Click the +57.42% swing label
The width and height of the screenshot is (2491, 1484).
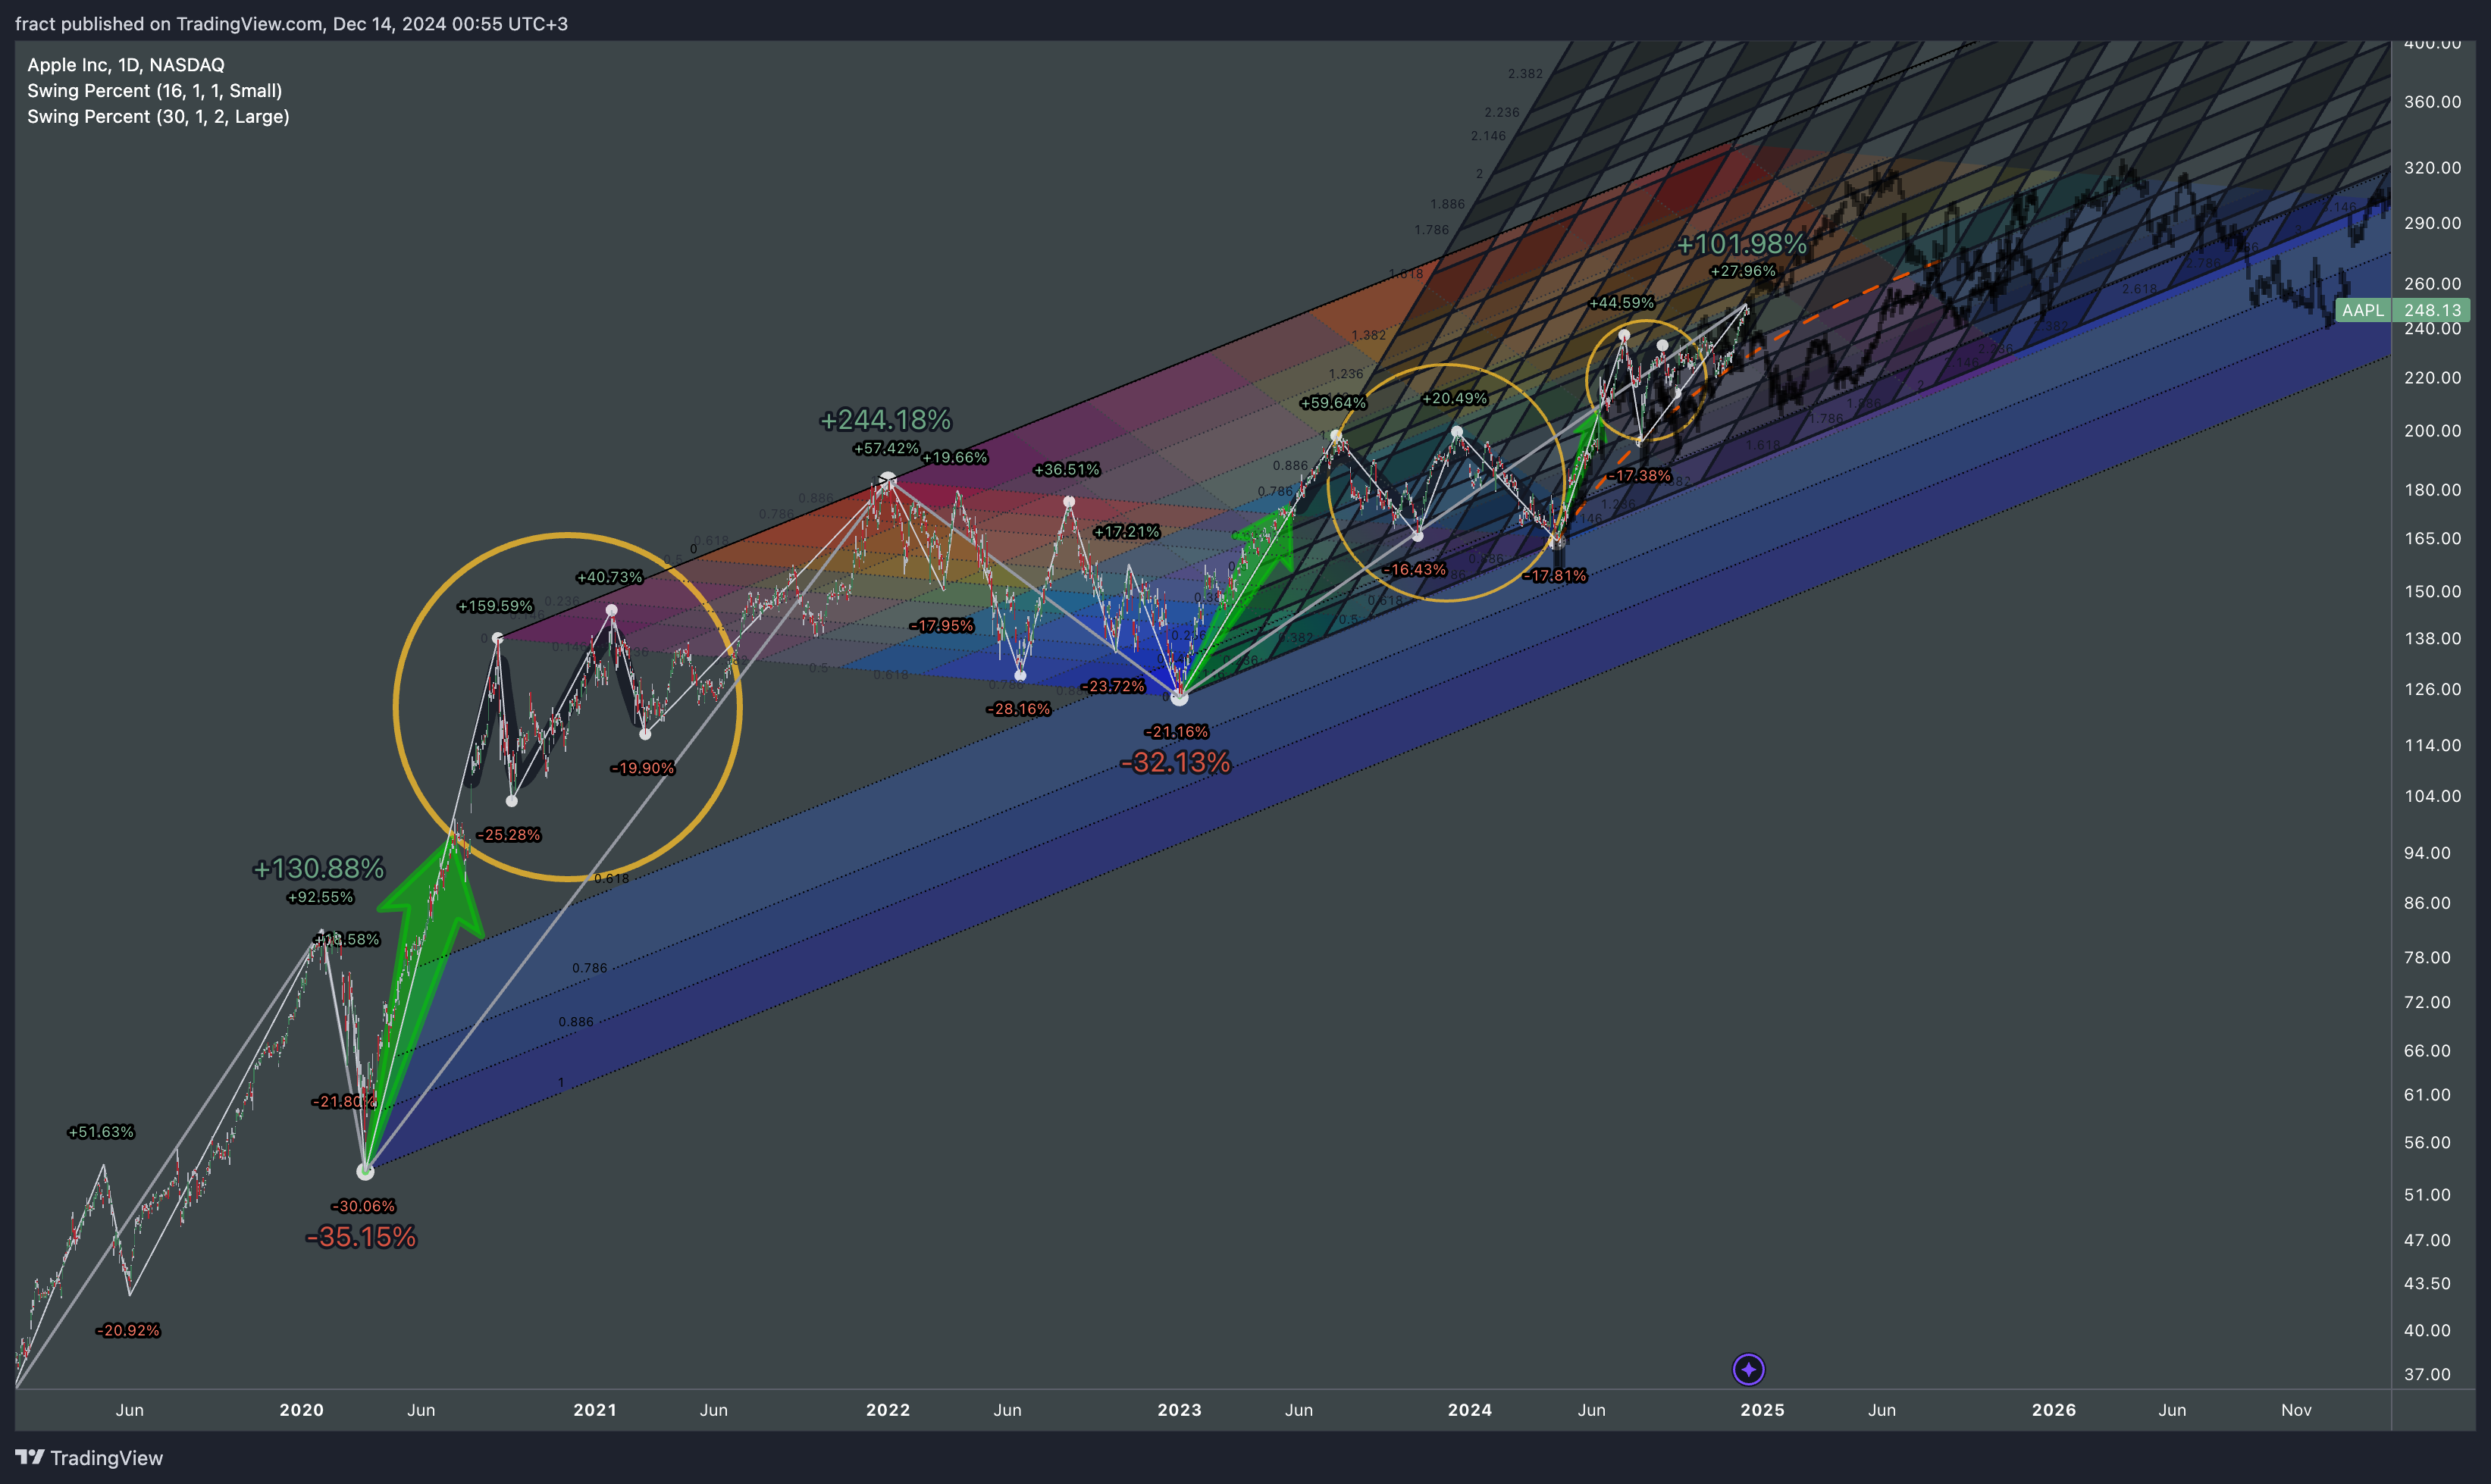pos(886,448)
